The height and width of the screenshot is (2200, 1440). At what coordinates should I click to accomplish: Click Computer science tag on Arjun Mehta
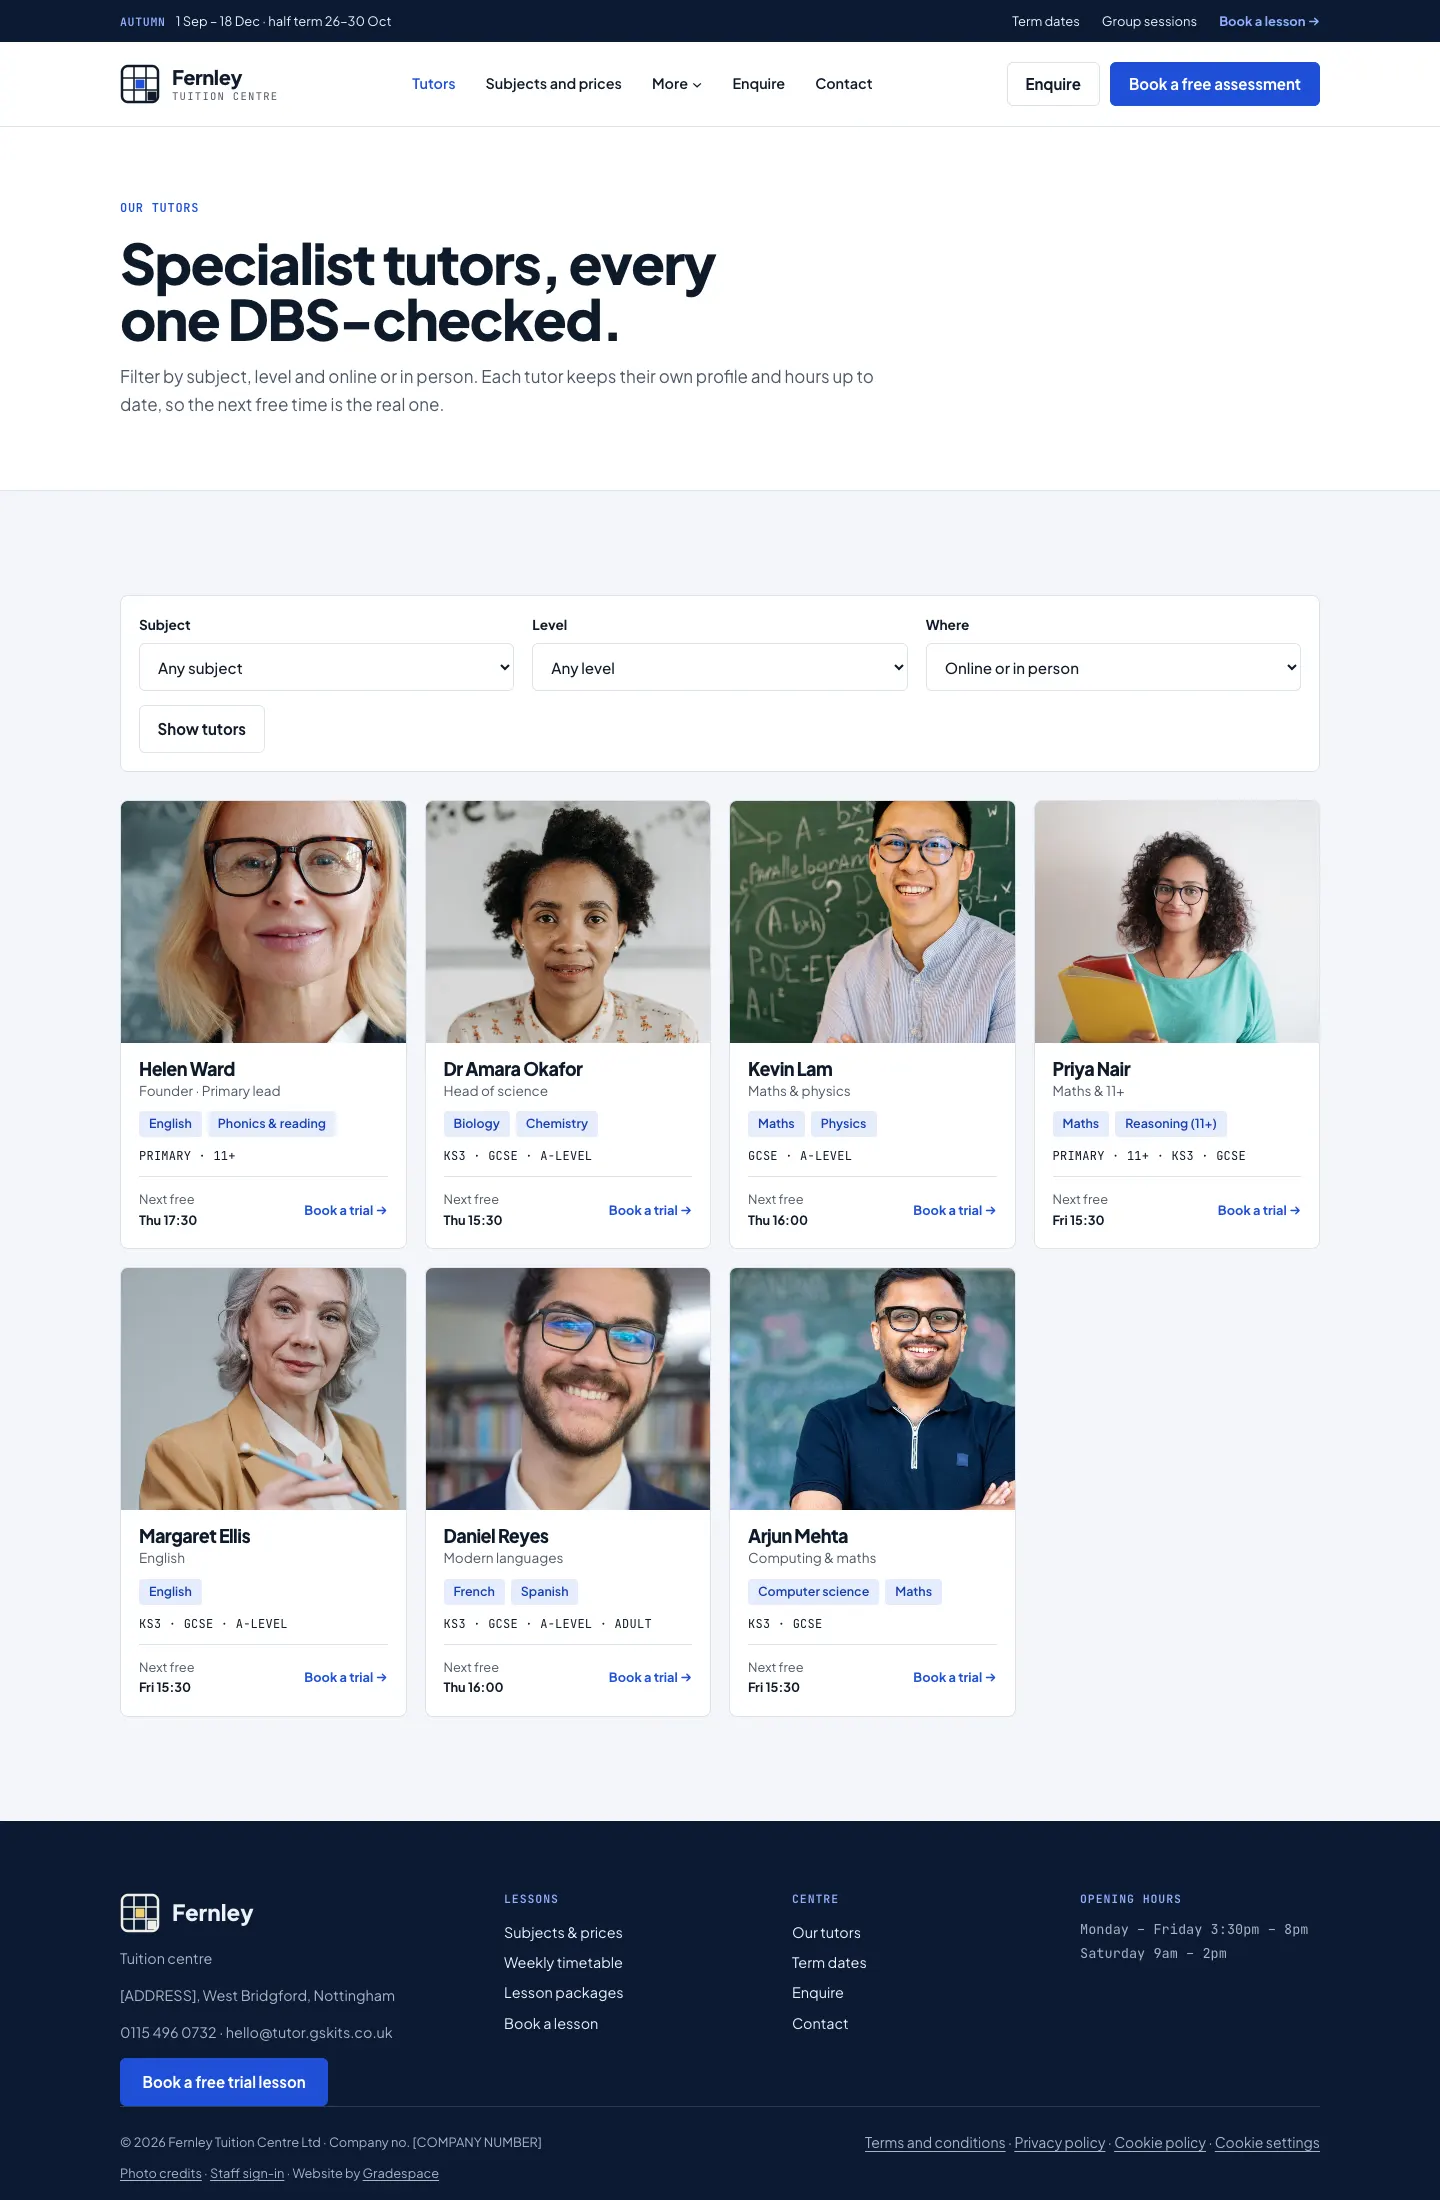click(x=813, y=1592)
